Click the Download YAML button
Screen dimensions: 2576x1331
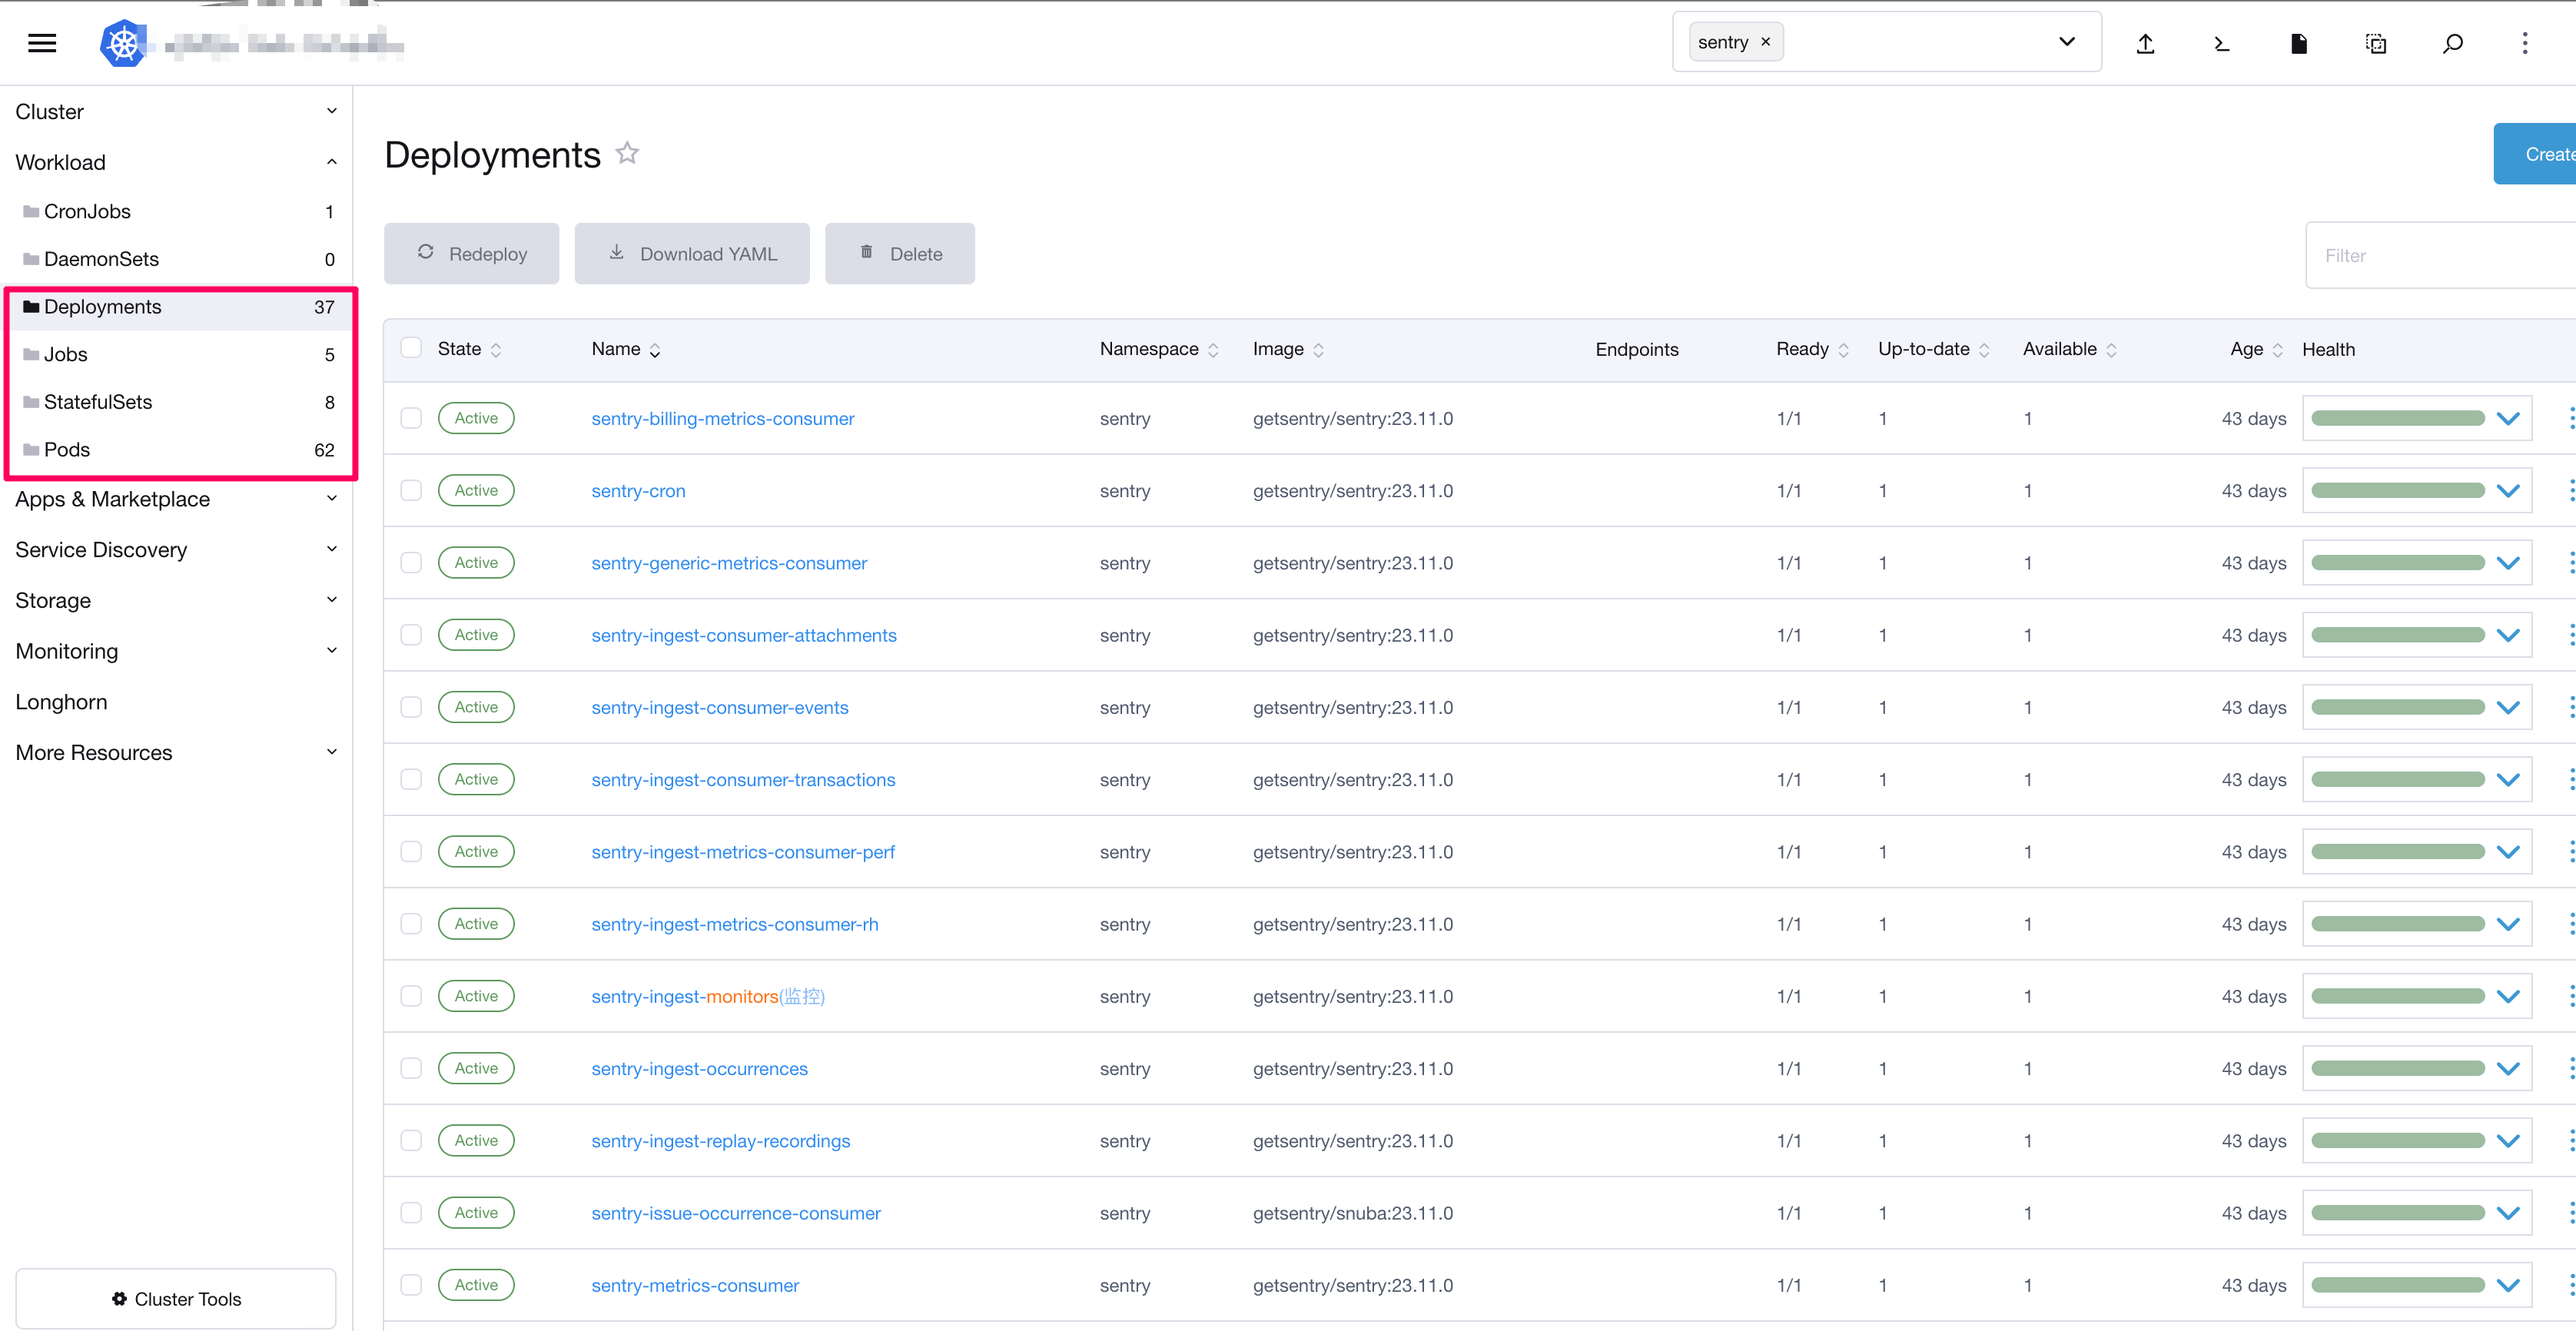point(692,254)
